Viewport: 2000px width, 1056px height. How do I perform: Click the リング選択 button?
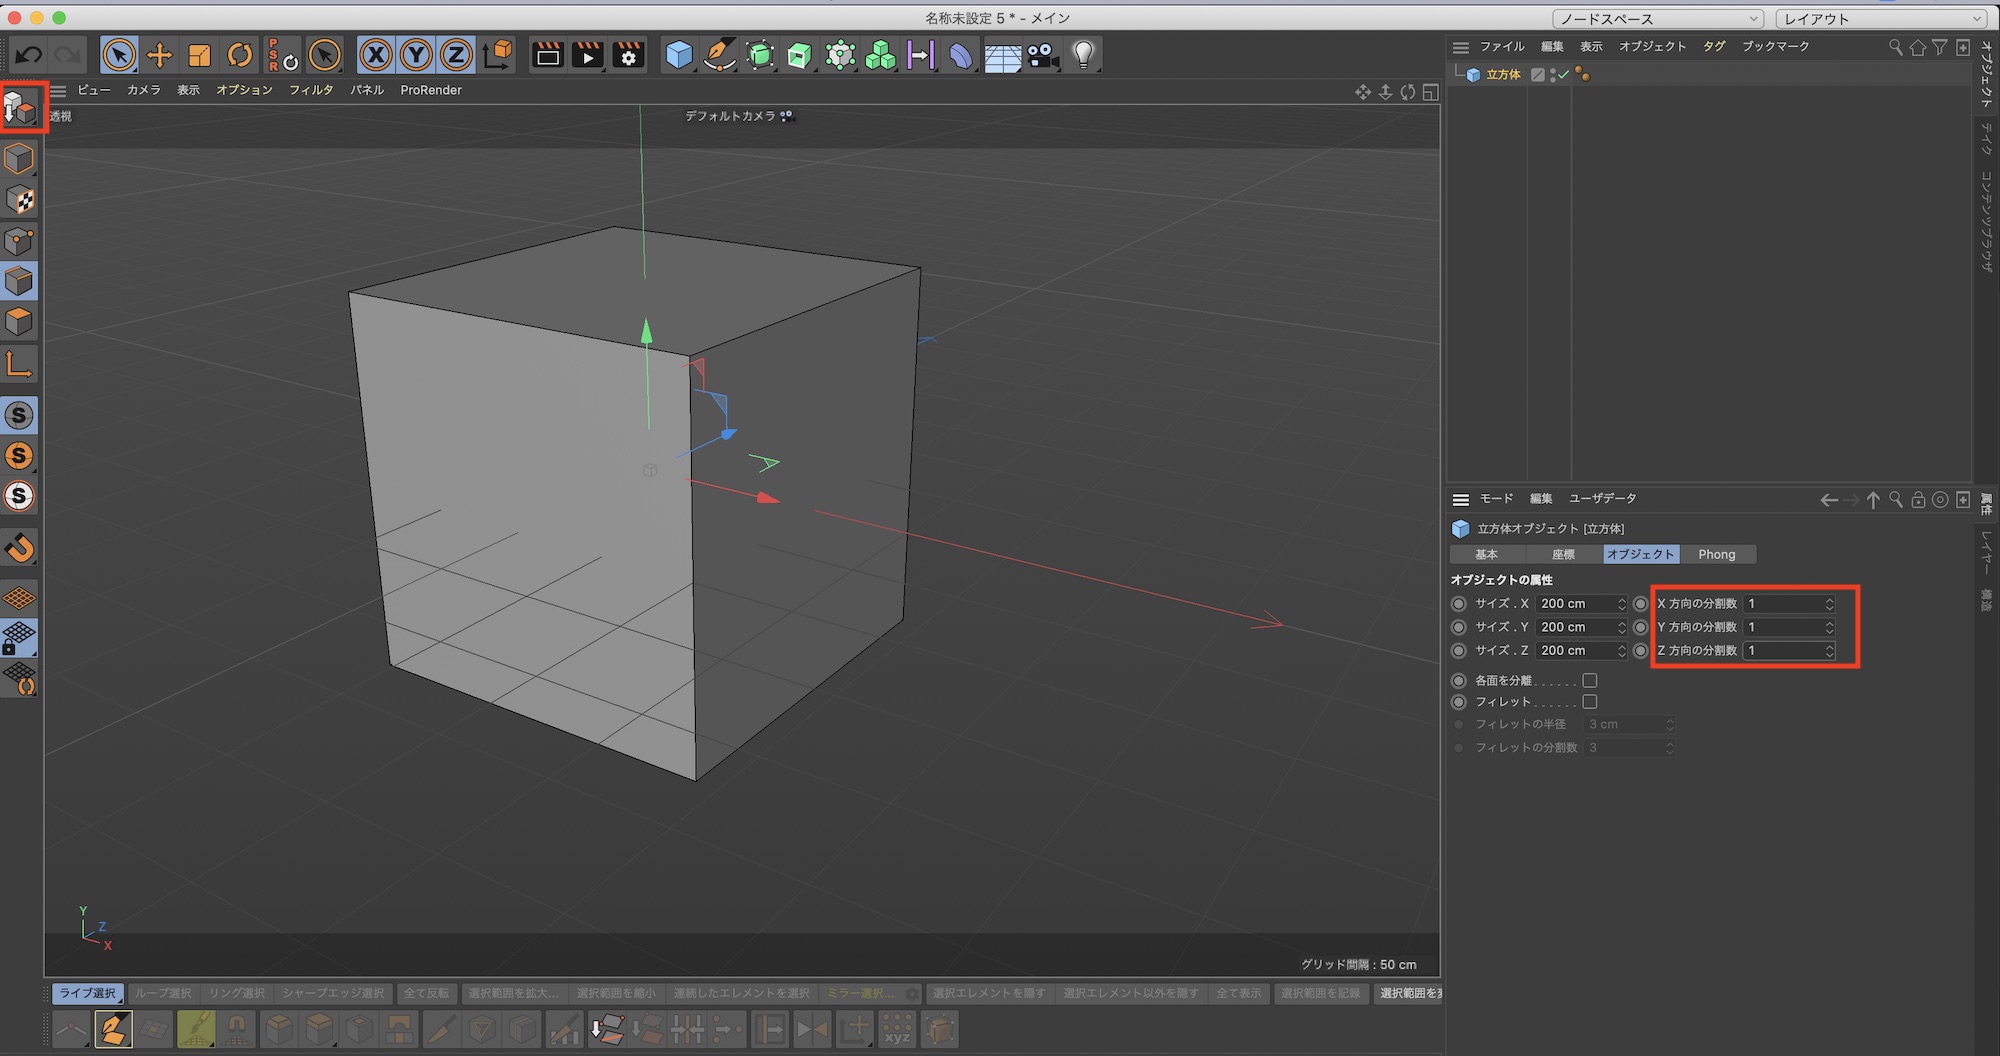237,993
